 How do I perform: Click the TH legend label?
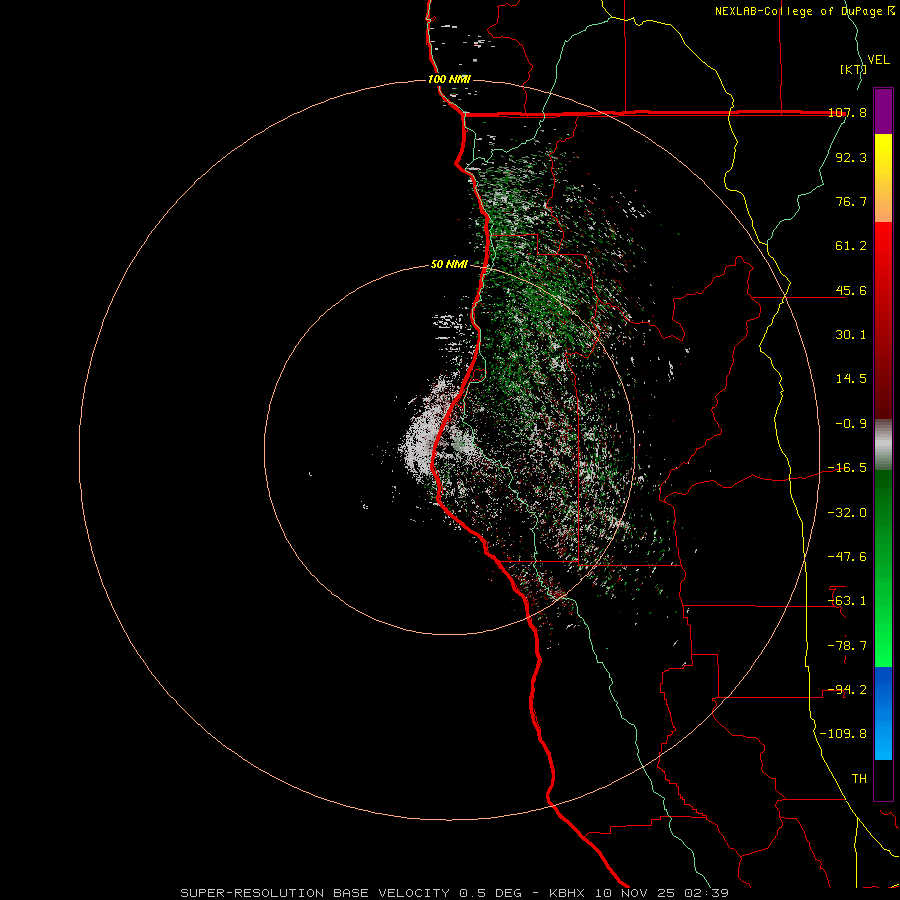pyautogui.click(x=859, y=779)
